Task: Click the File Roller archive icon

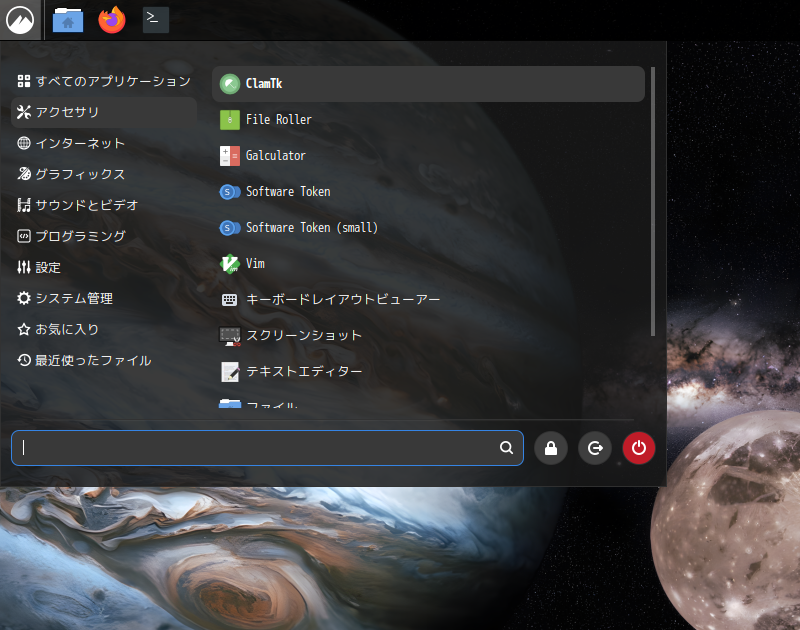Action: coord(230,120)
